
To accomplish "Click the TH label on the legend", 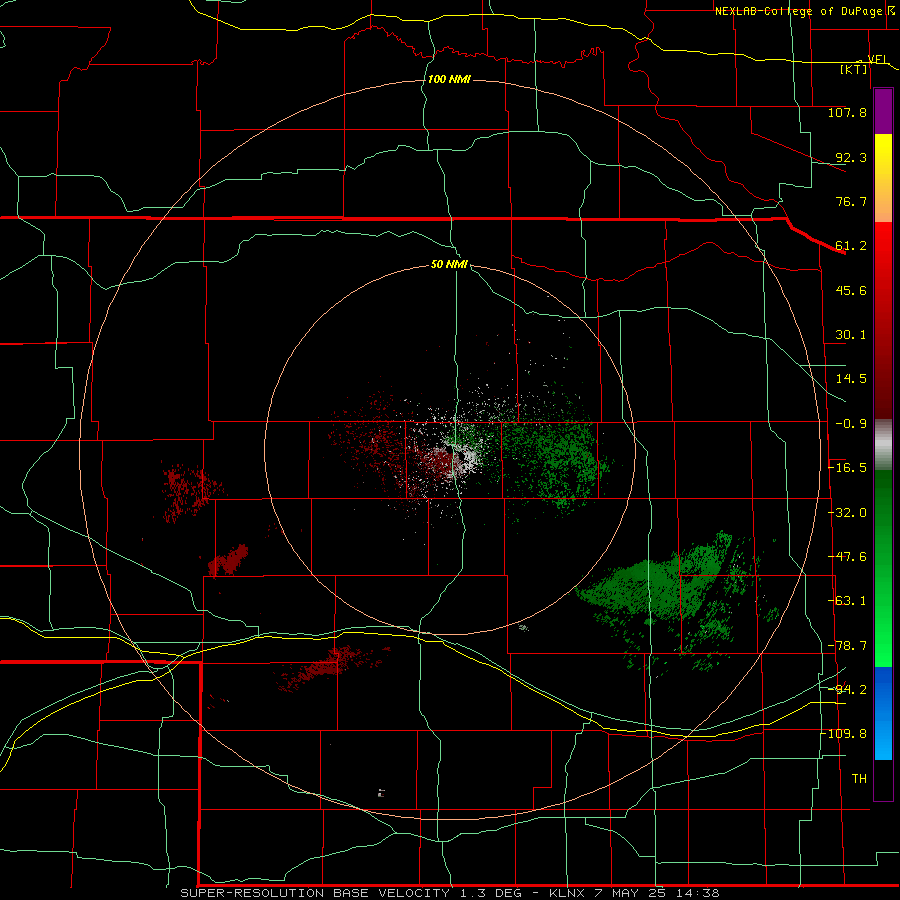I will [x=859, y=779].
